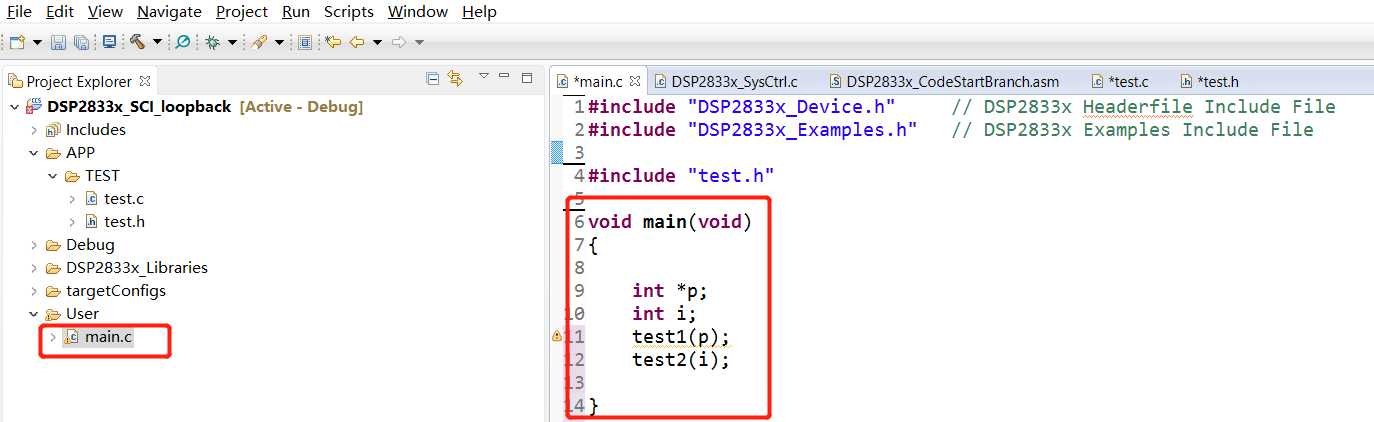The image size is (1374, 422).
Task: Maximize the Project Explorer panel
Action: pos(527,77)
